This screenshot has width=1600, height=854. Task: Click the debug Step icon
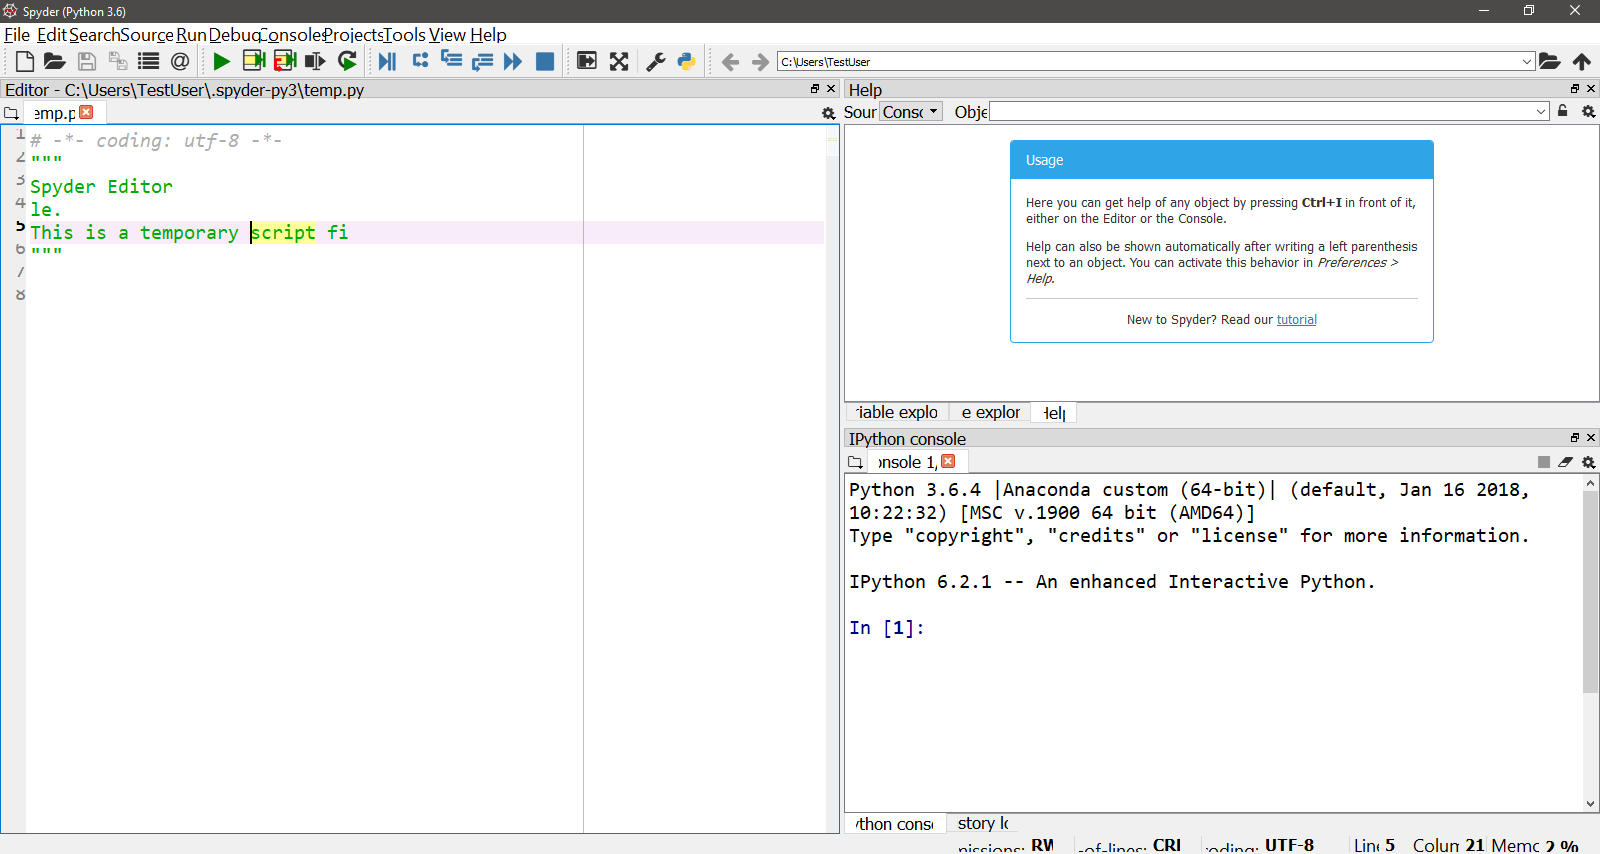coord(420,60)
